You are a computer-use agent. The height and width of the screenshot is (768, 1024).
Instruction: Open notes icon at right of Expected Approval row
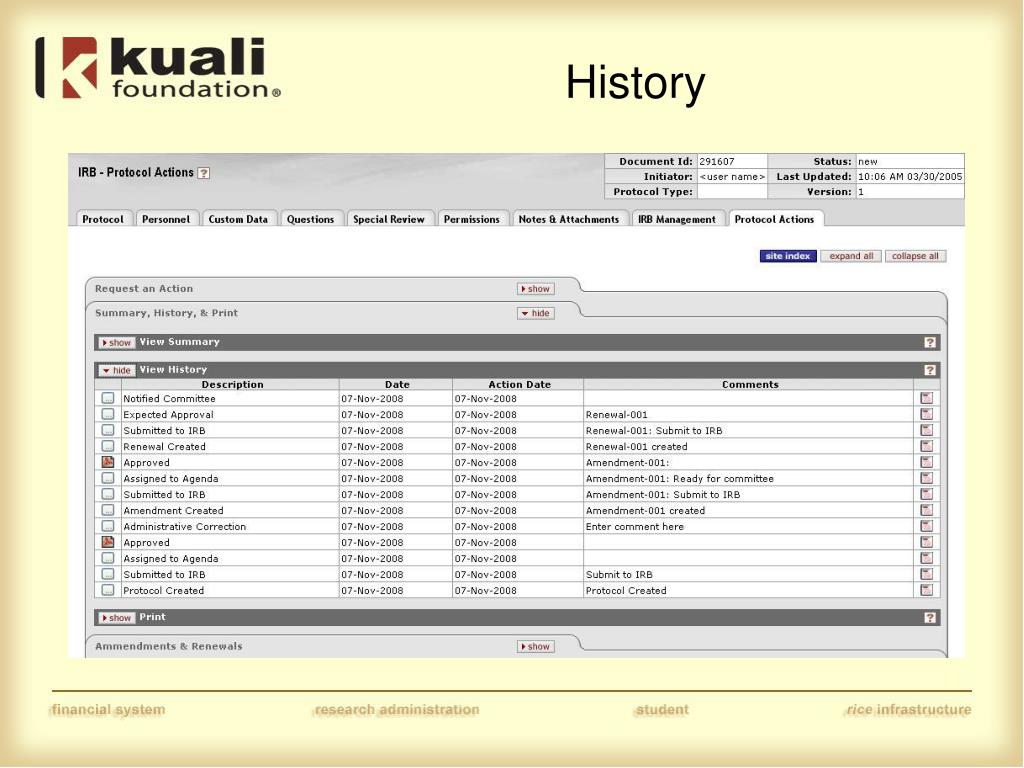(926, 414)
